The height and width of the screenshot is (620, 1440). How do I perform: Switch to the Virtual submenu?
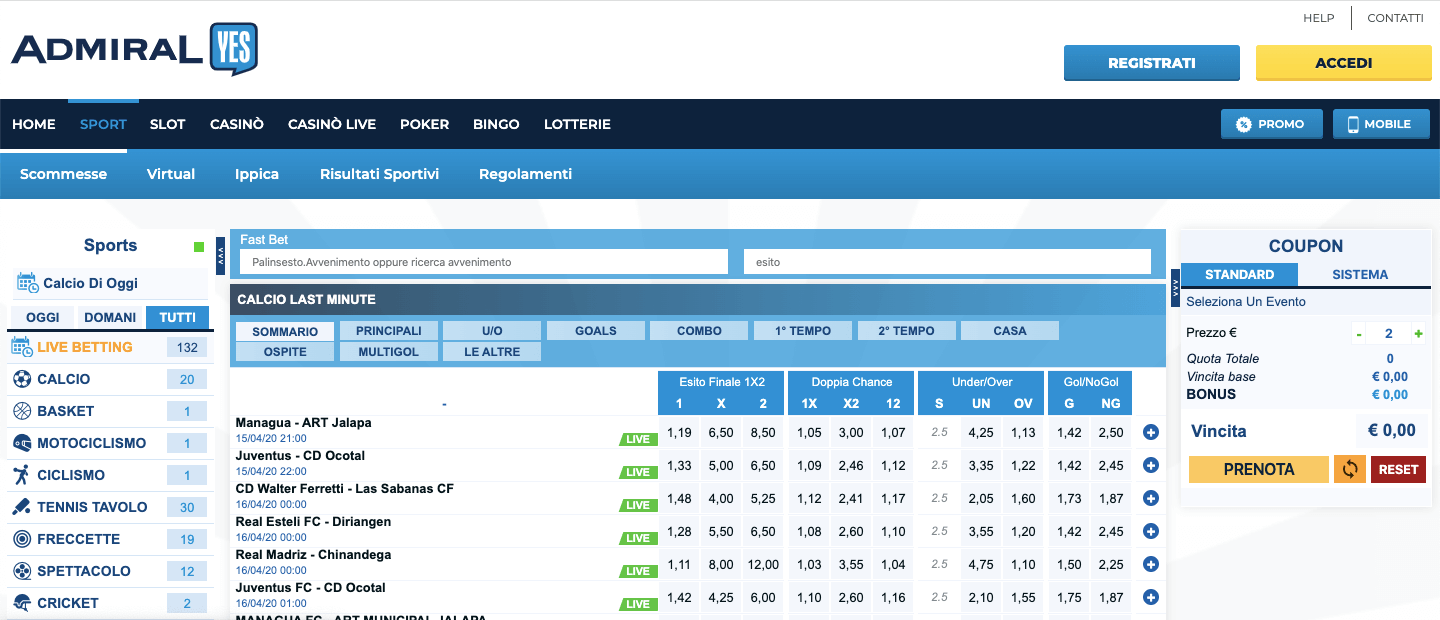(171, 174)
